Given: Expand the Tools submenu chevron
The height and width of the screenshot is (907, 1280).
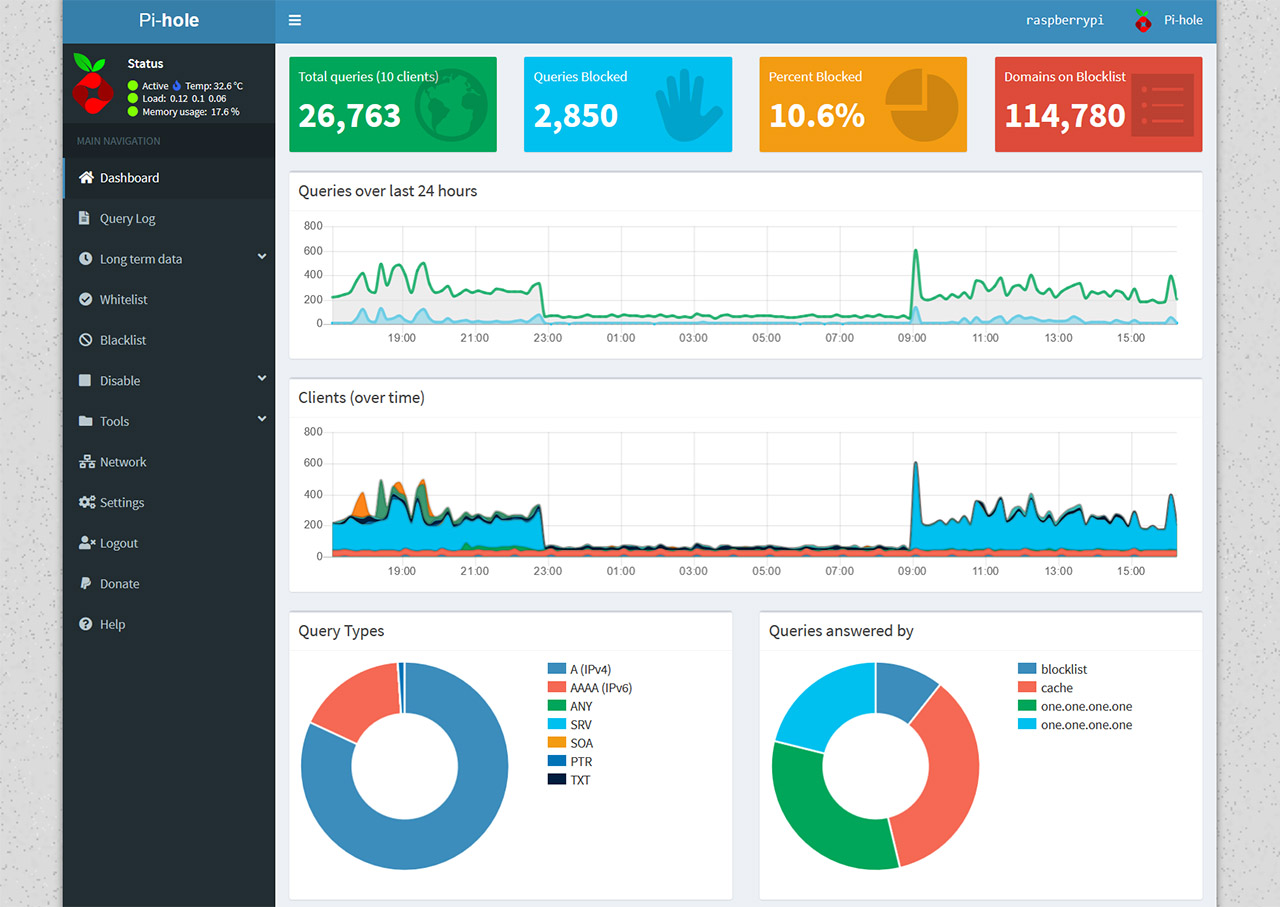Looking at the screenshot, I should 262,419.
